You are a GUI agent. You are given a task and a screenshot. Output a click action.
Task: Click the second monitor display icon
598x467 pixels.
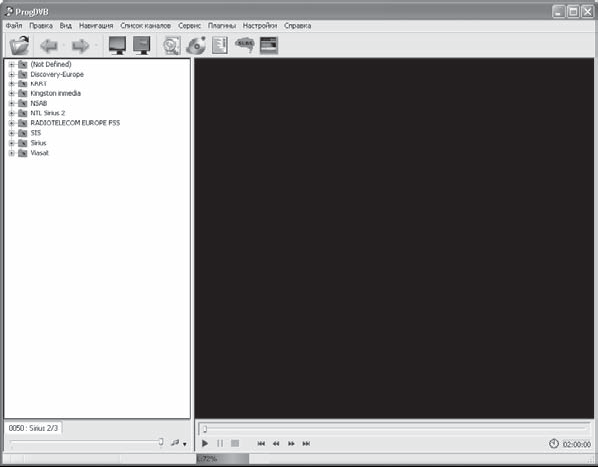pyautogui.click(x=141, y=45)
